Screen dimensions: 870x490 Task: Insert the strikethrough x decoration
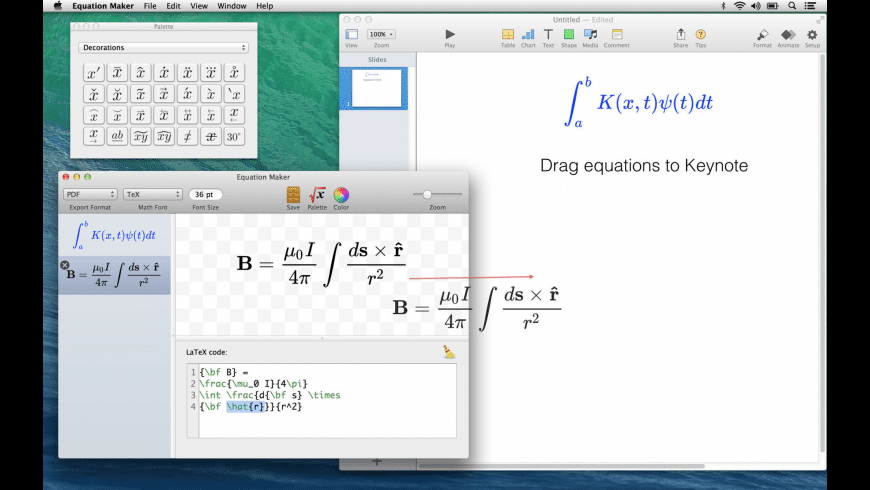point(211,136)
